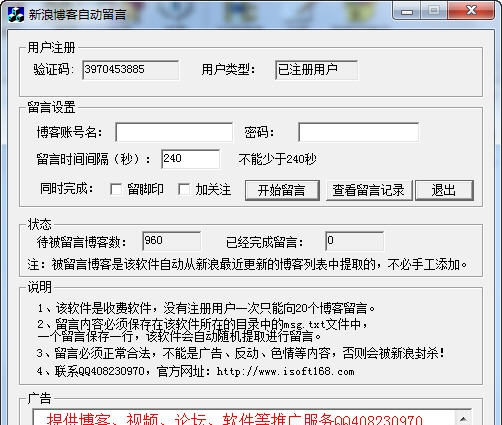The image size is (502, 425).
Task: Click the 留言时间间隔 field showing 240
Action: tap(190, 159)
